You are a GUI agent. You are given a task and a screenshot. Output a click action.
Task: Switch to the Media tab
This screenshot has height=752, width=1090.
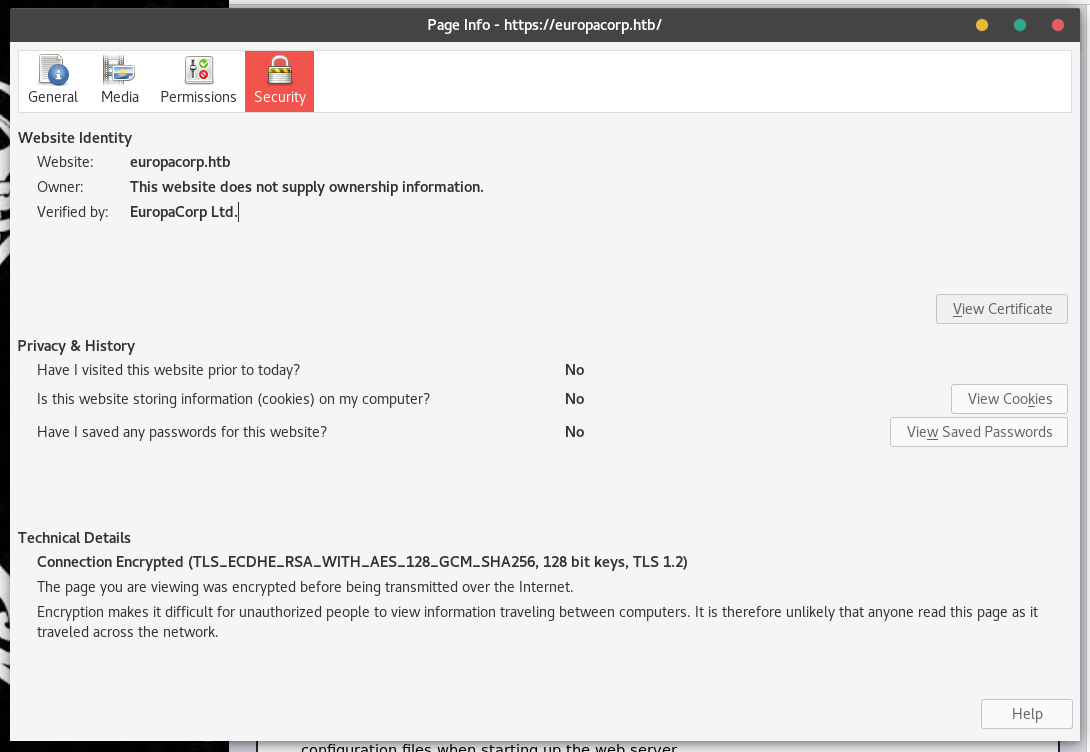[x=120, y=81]
